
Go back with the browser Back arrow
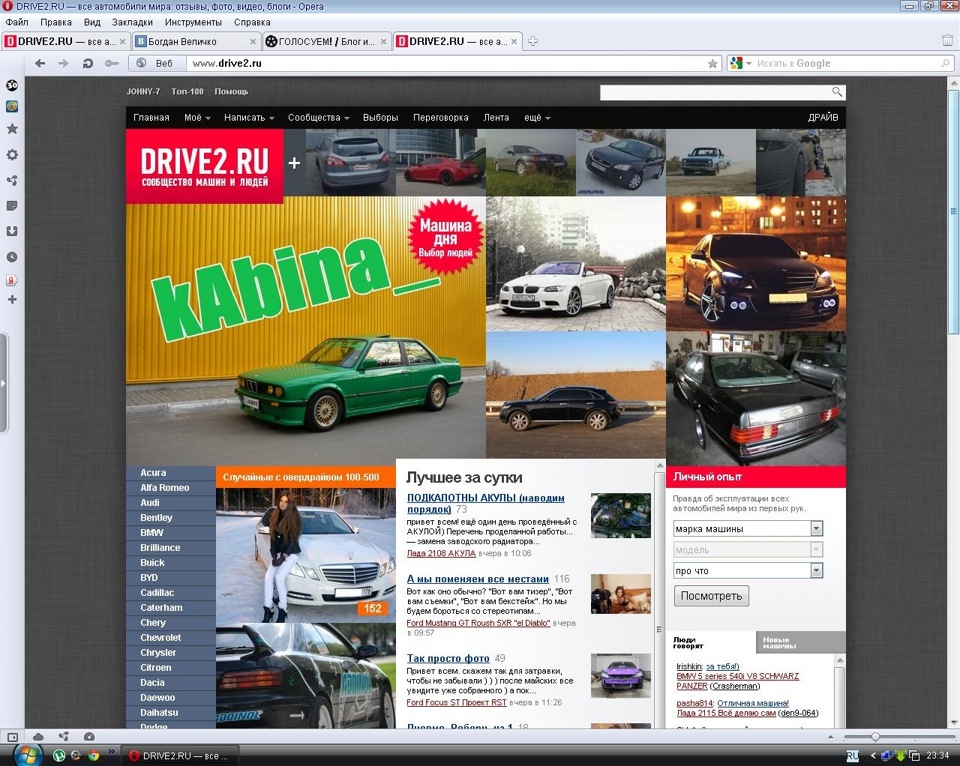click(x=40, y=63)
